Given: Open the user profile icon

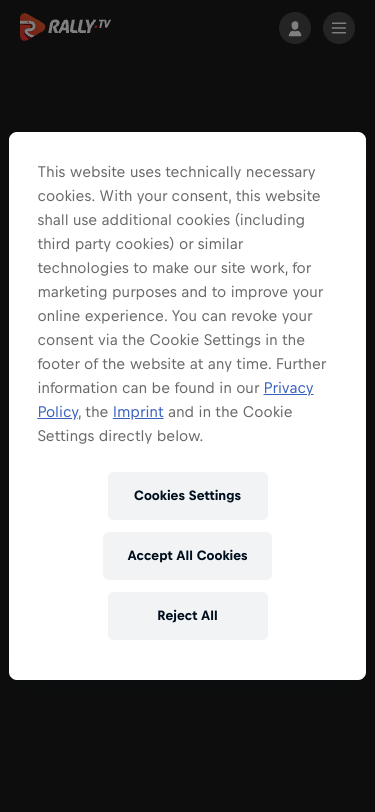Looking at the screenshot, I should [x=295, y=28].
